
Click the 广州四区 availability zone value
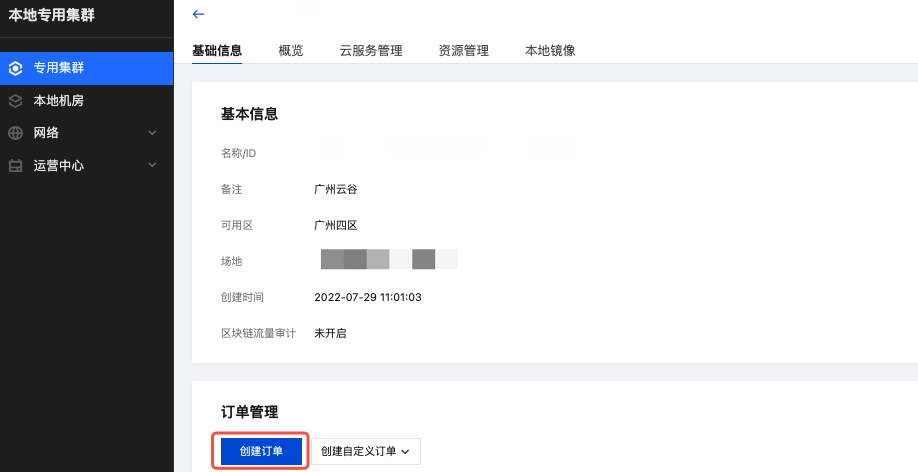point(335,225)
